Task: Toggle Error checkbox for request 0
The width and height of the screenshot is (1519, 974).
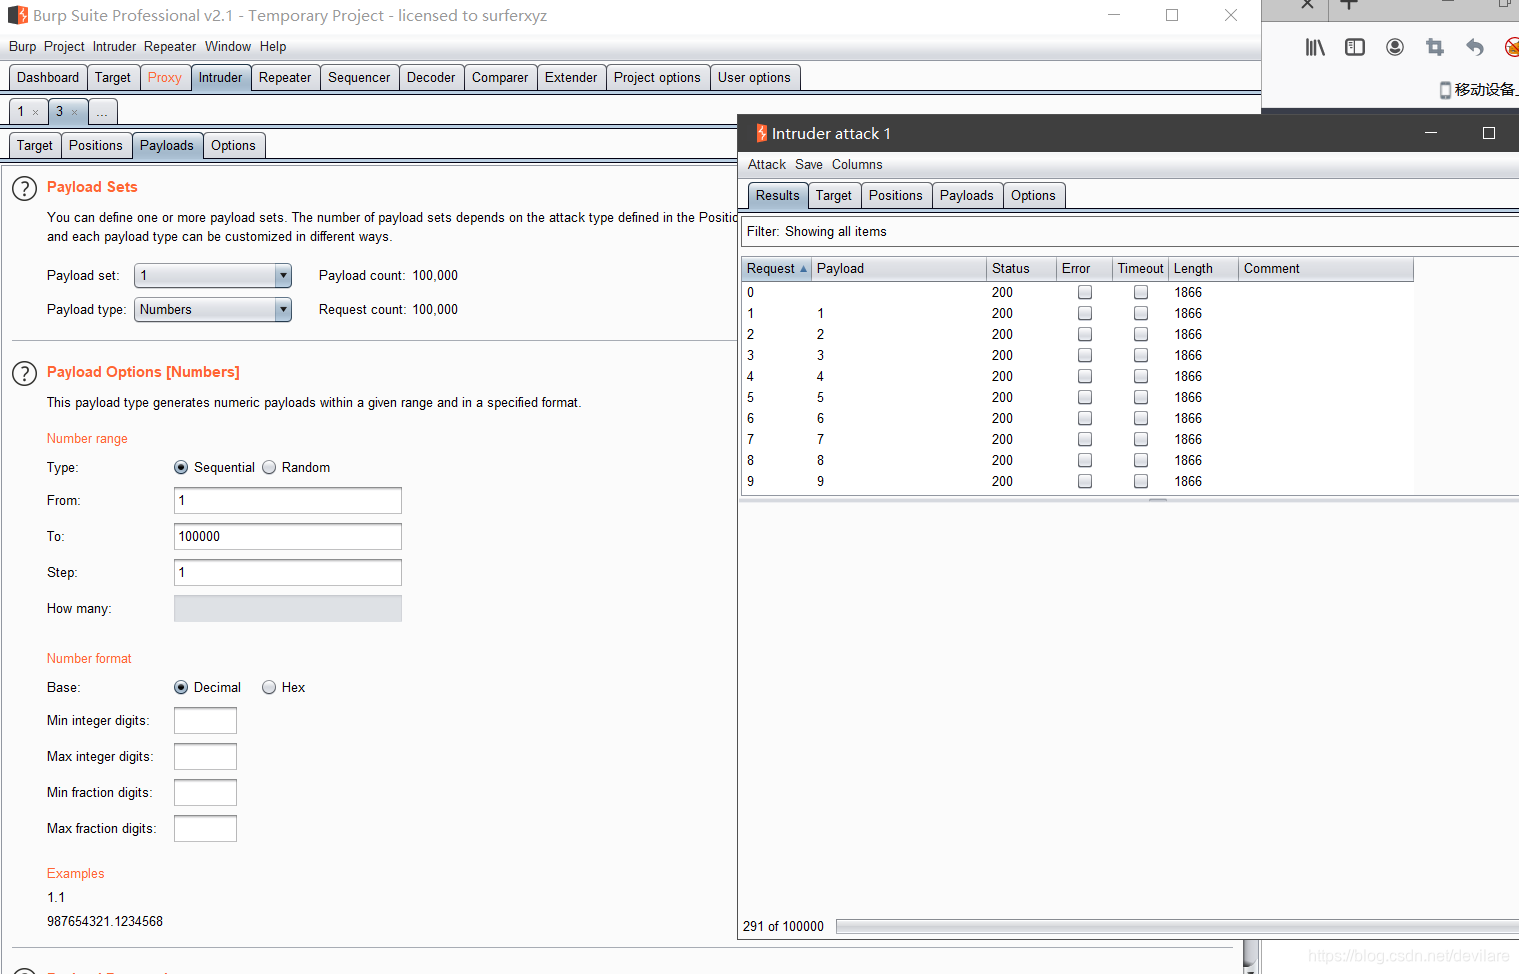Action: (1085, 293)
